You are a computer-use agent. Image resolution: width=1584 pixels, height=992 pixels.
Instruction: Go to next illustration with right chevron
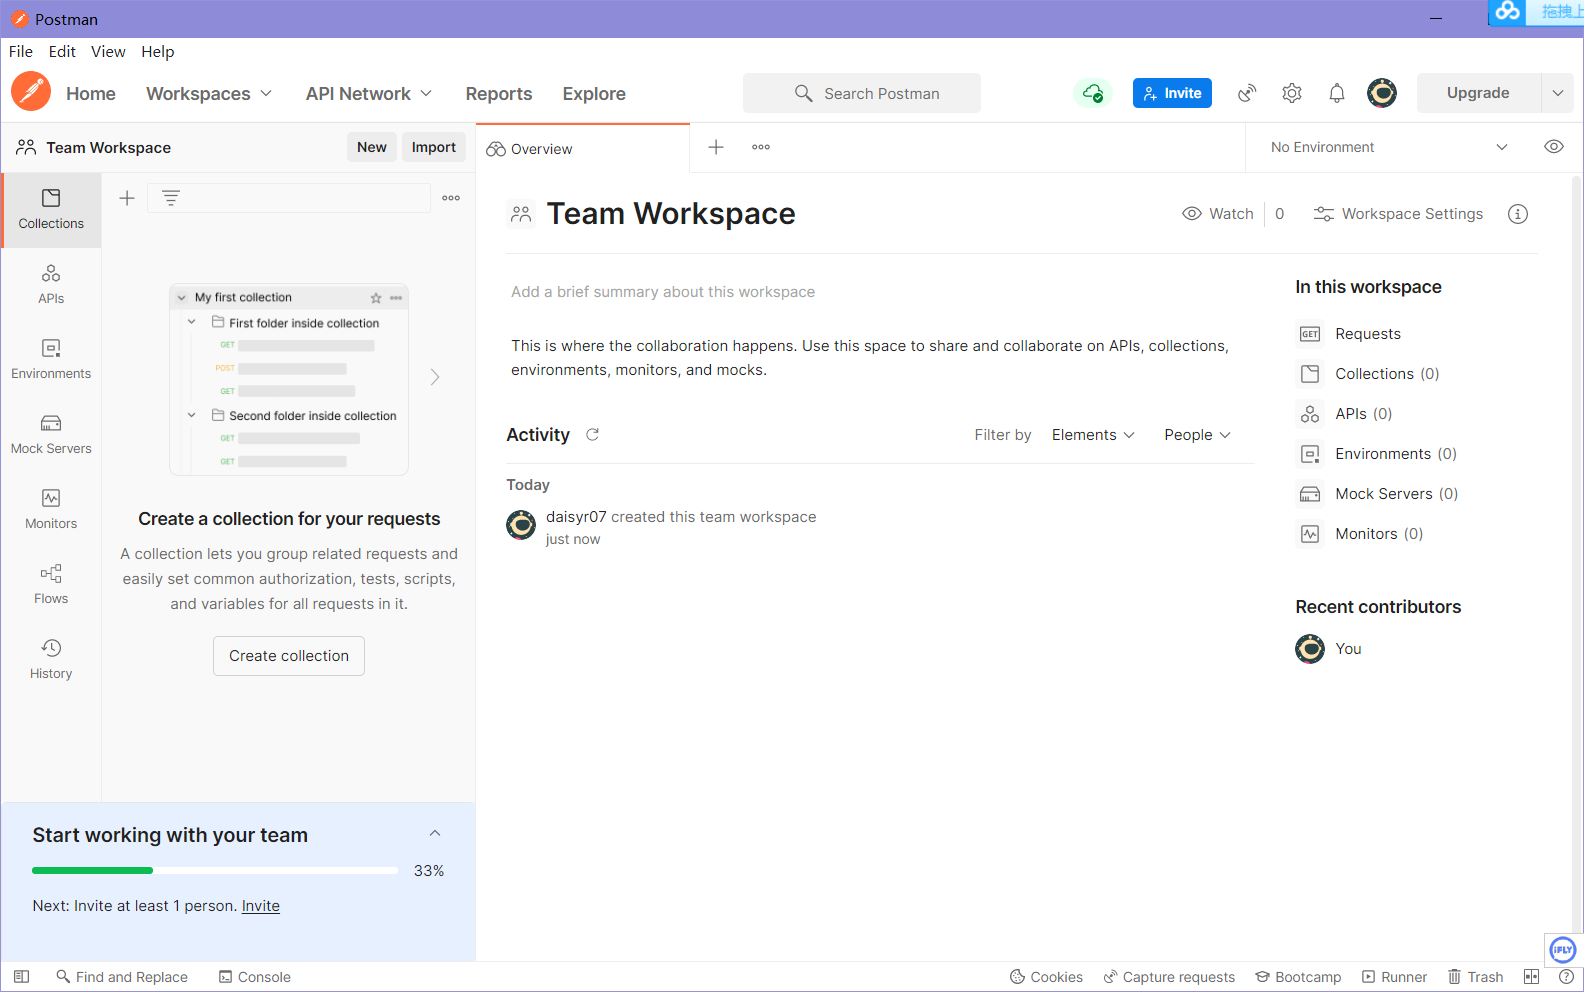click(x=435, y=377)
